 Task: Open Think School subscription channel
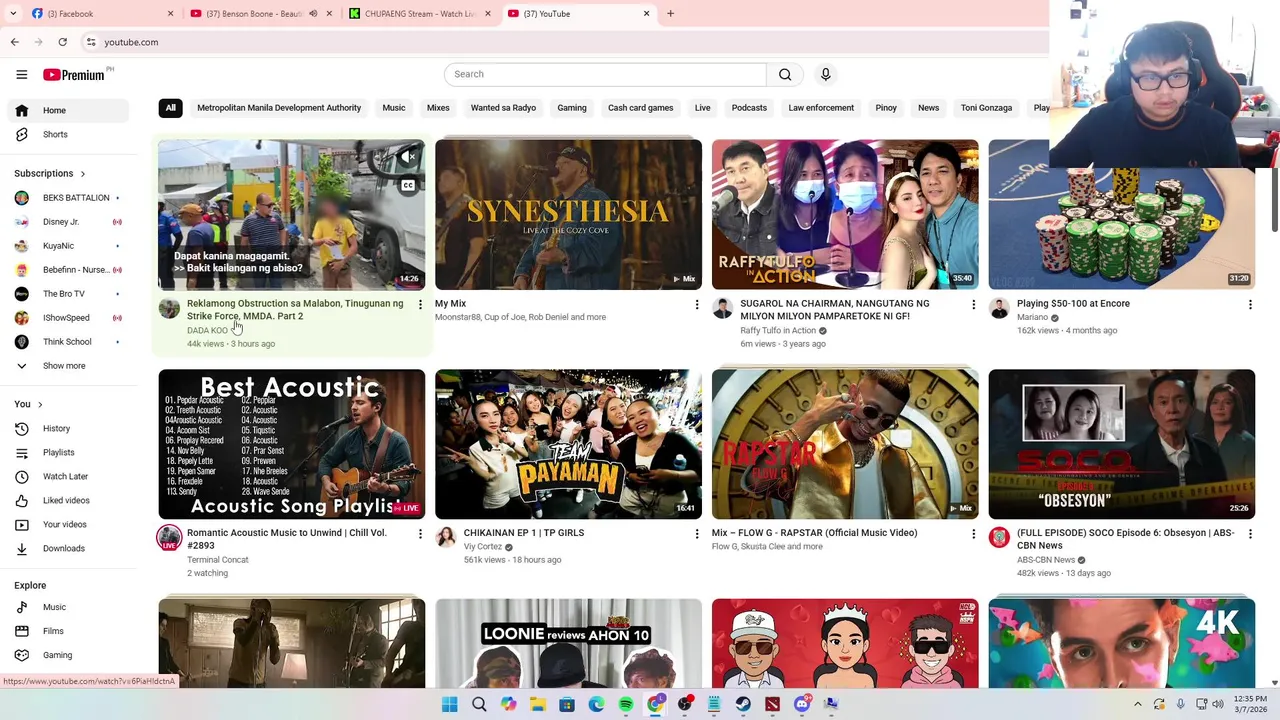(x=70, y=342)
